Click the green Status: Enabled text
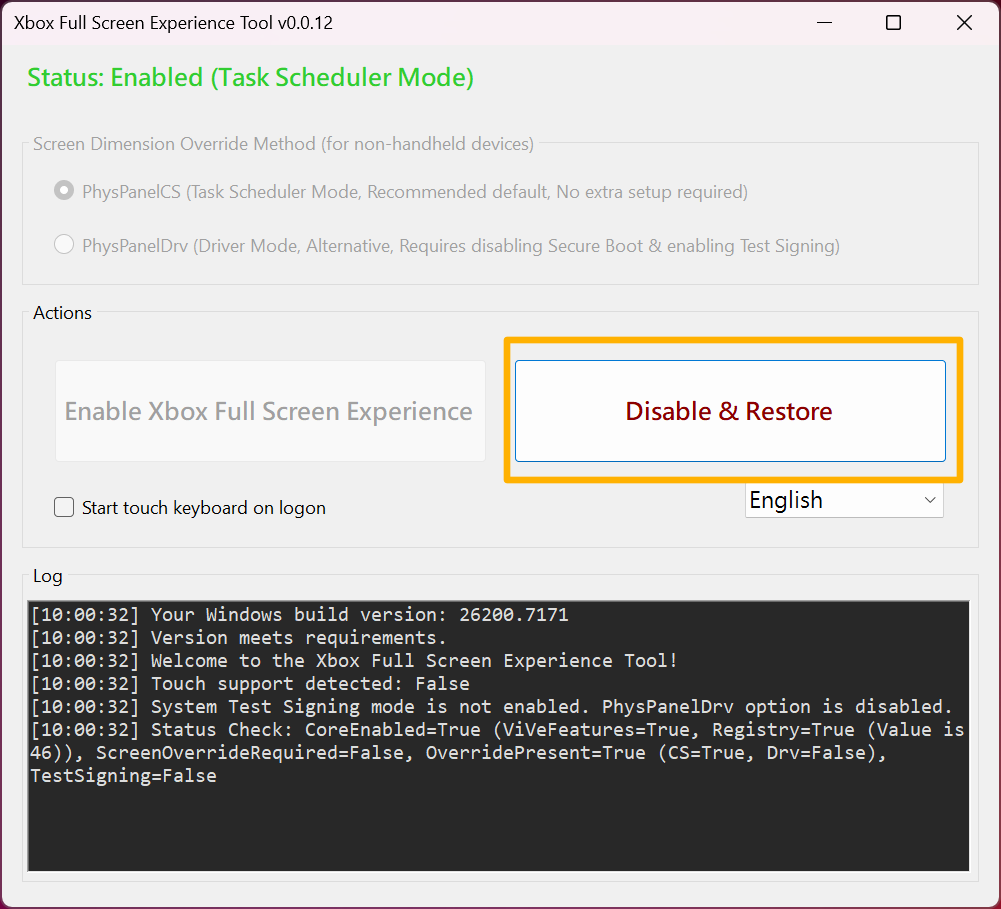 [250, 77]
